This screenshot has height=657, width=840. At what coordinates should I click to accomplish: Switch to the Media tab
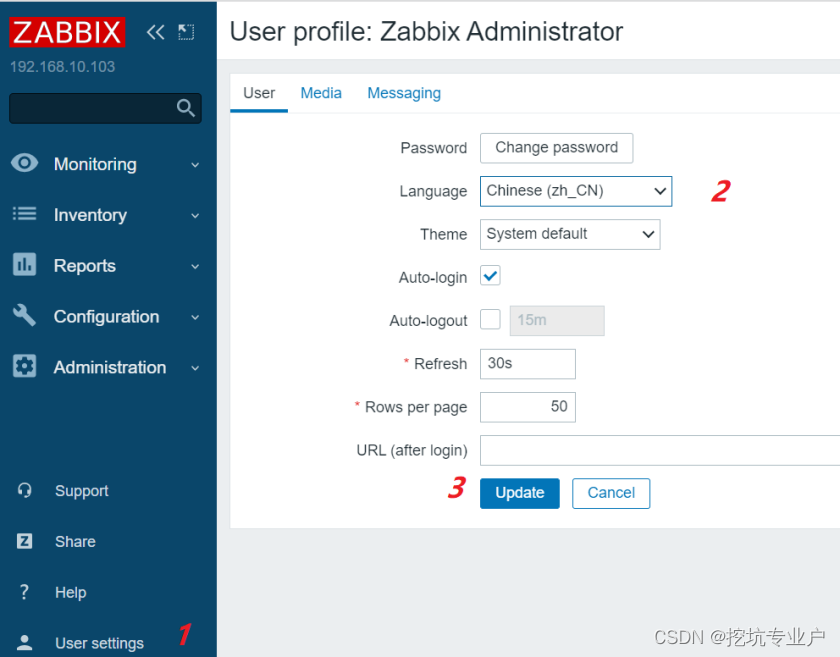321,92
